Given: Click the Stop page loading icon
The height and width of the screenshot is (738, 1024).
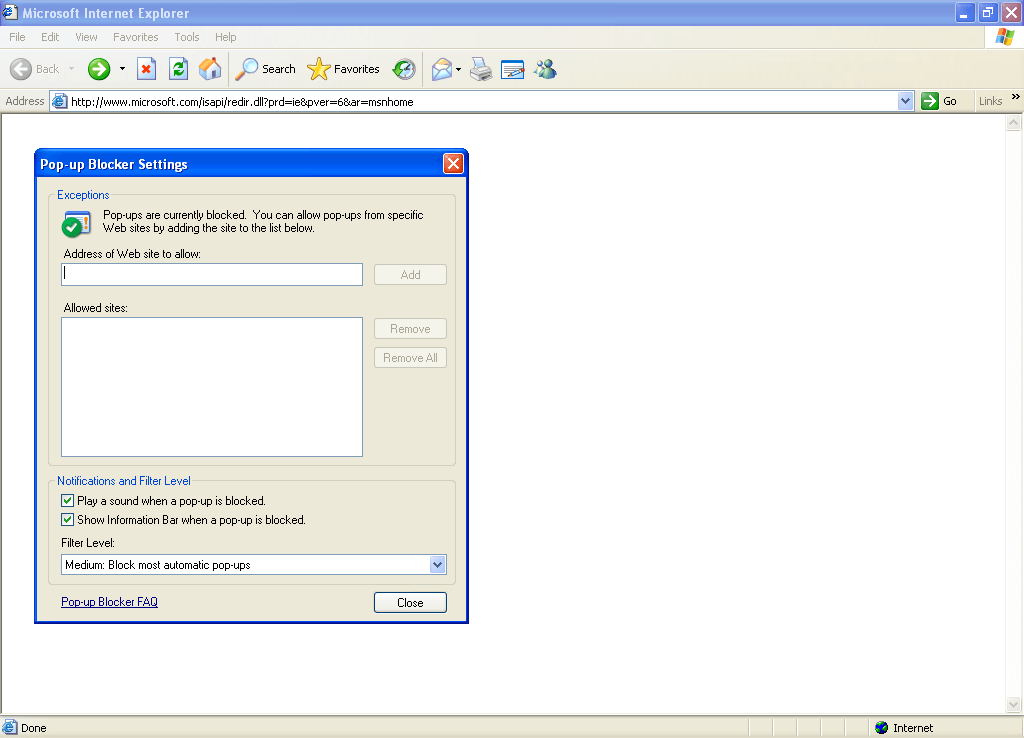Looking at the screenshot, I should point(146,69).
